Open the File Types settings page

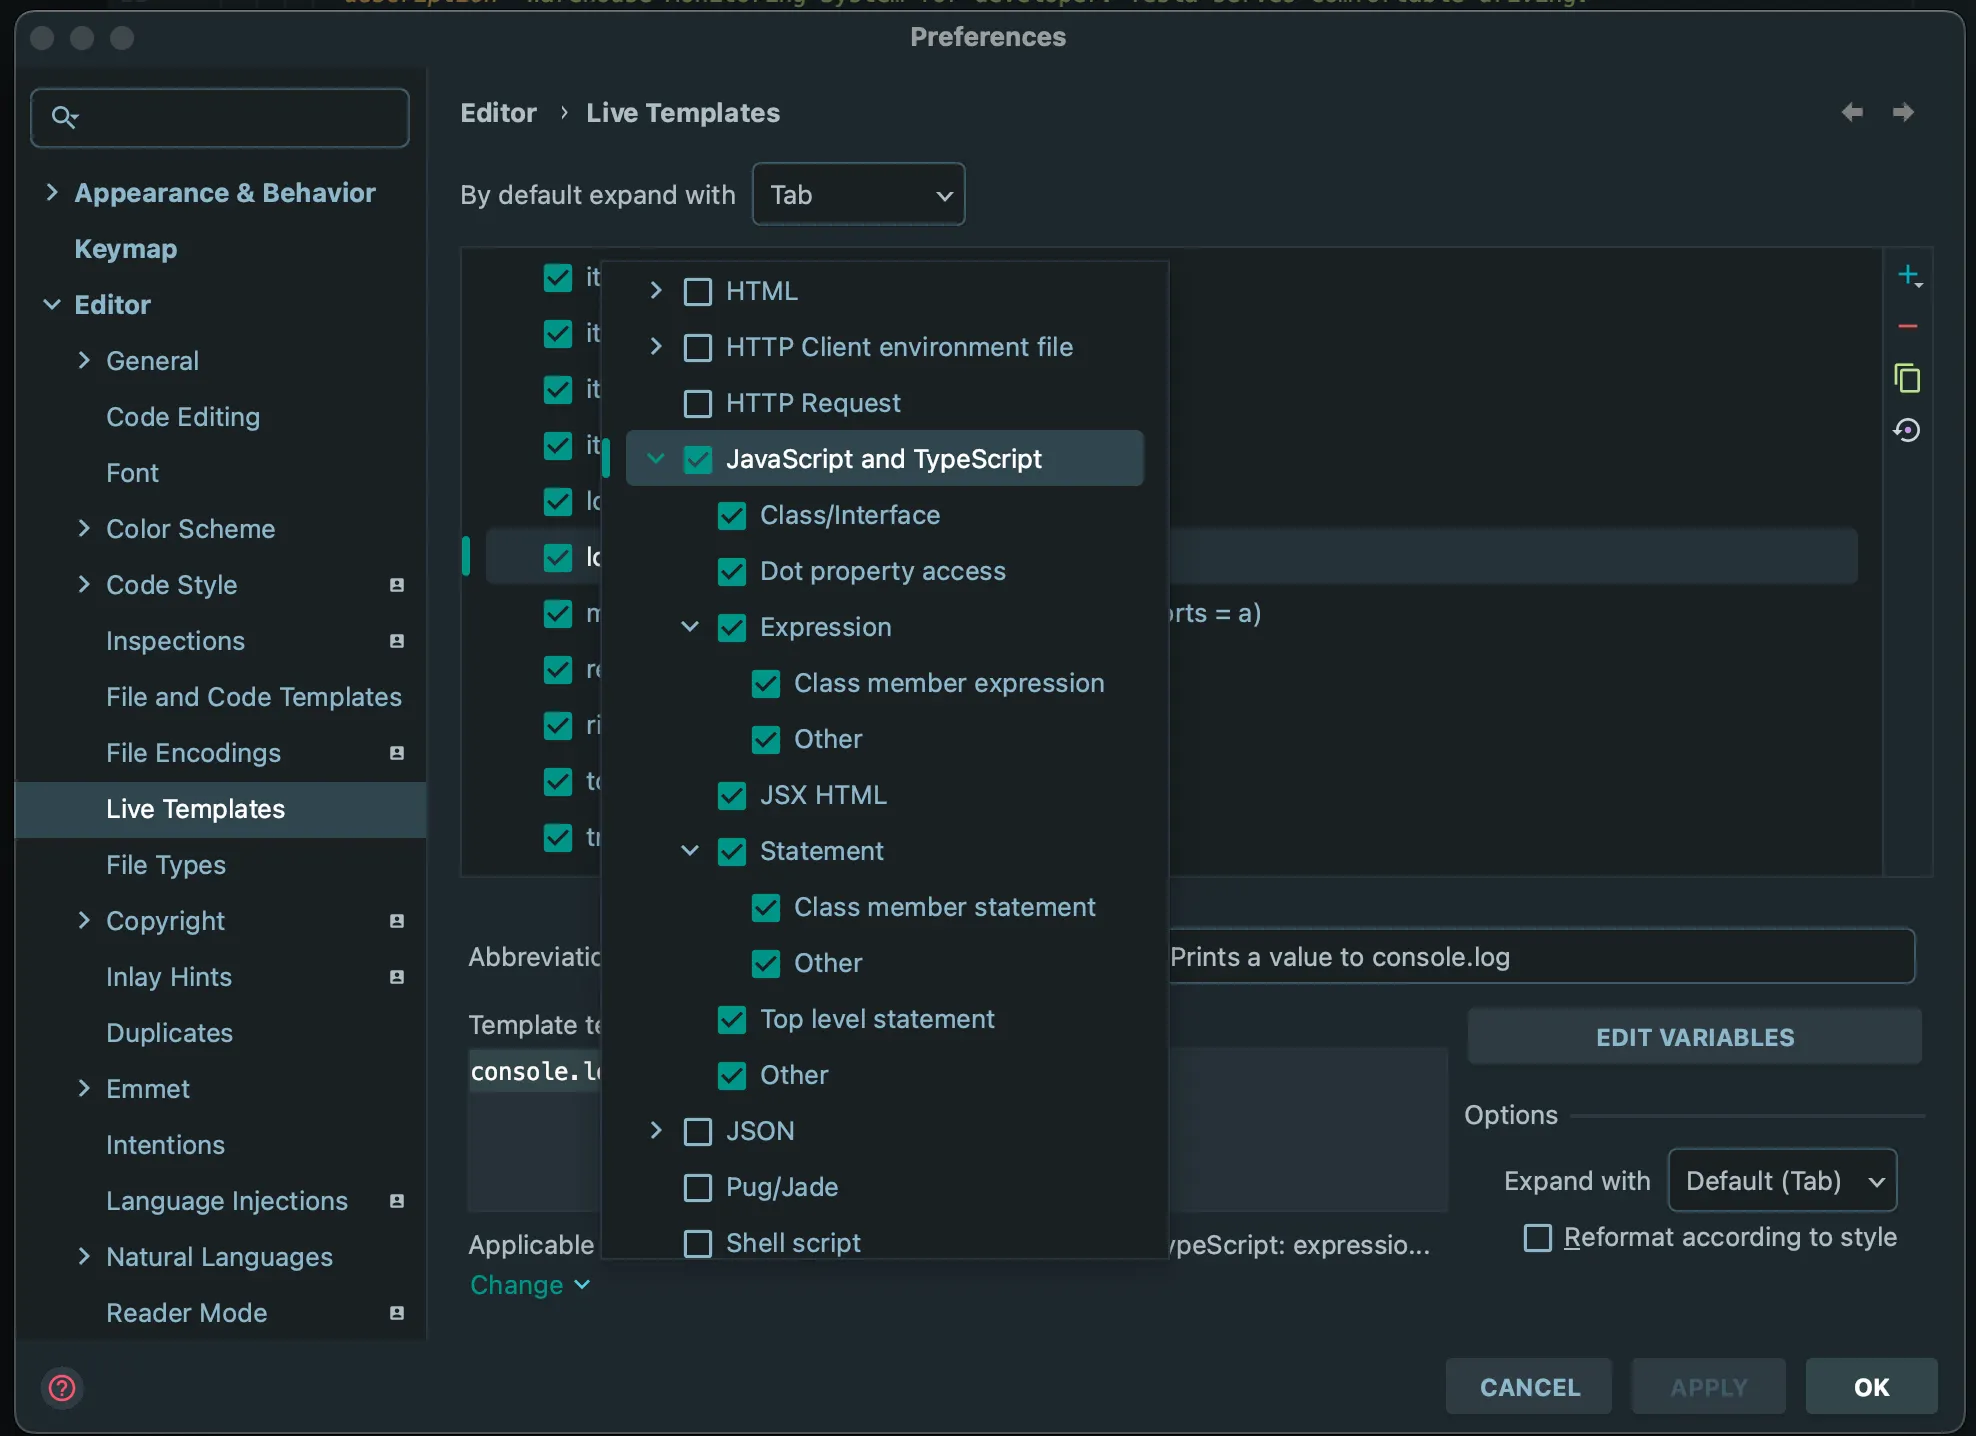pos(166,865)
